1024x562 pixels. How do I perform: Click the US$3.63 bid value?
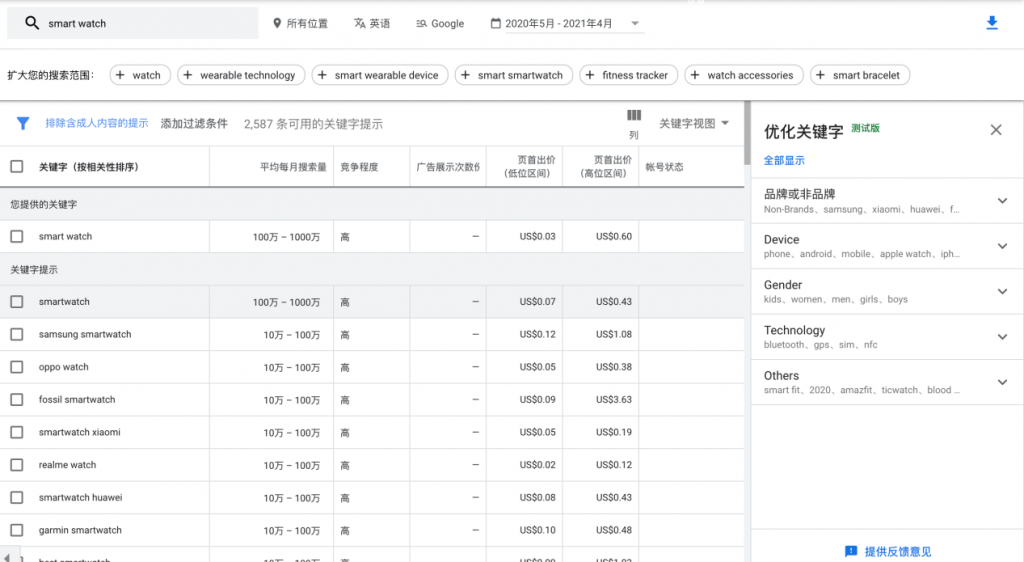pos(614,399)
